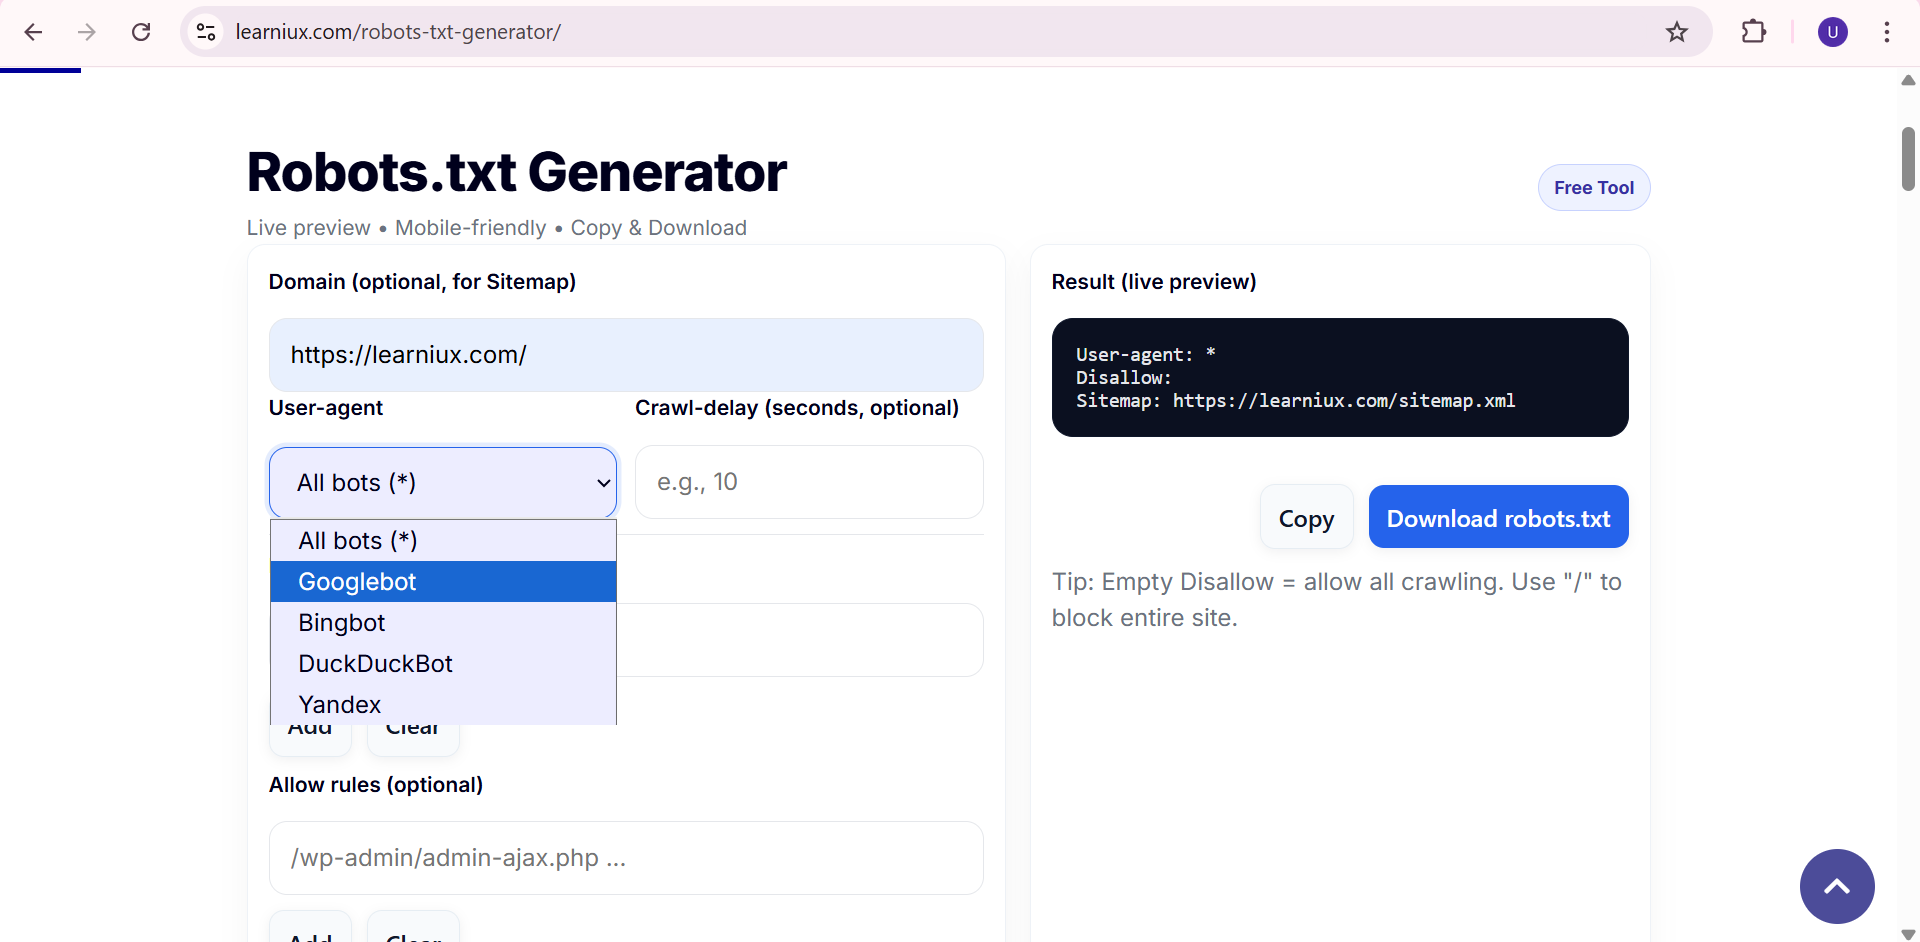Bookmark this page with the star icon
1920x942 pixels.
tap(1676, 32)
